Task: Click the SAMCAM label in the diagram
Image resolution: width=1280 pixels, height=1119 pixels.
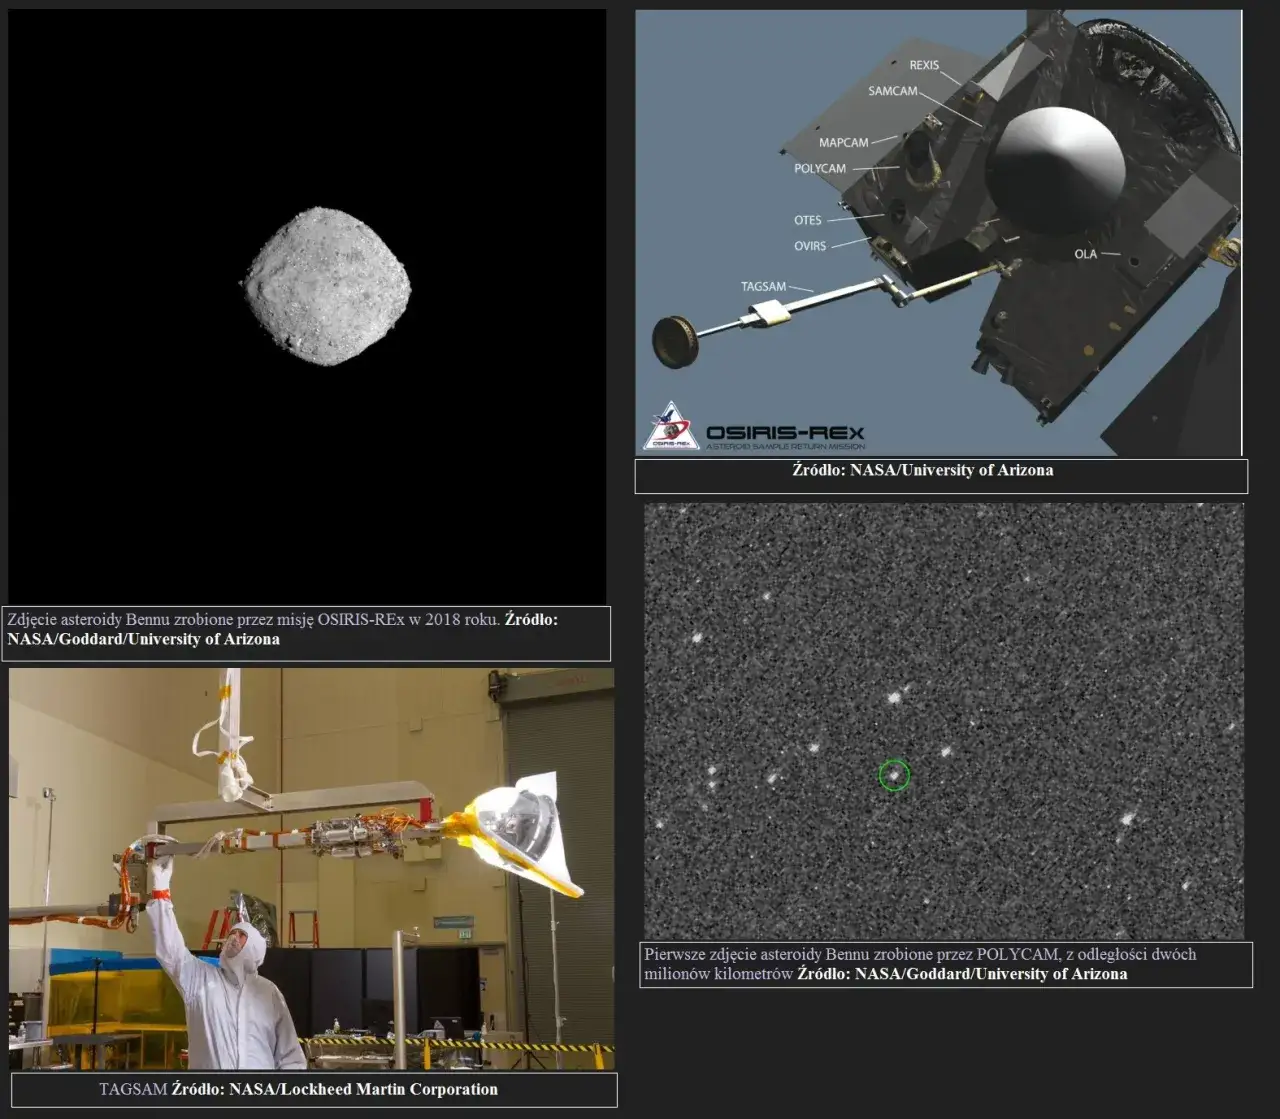Action: (892, 91)
